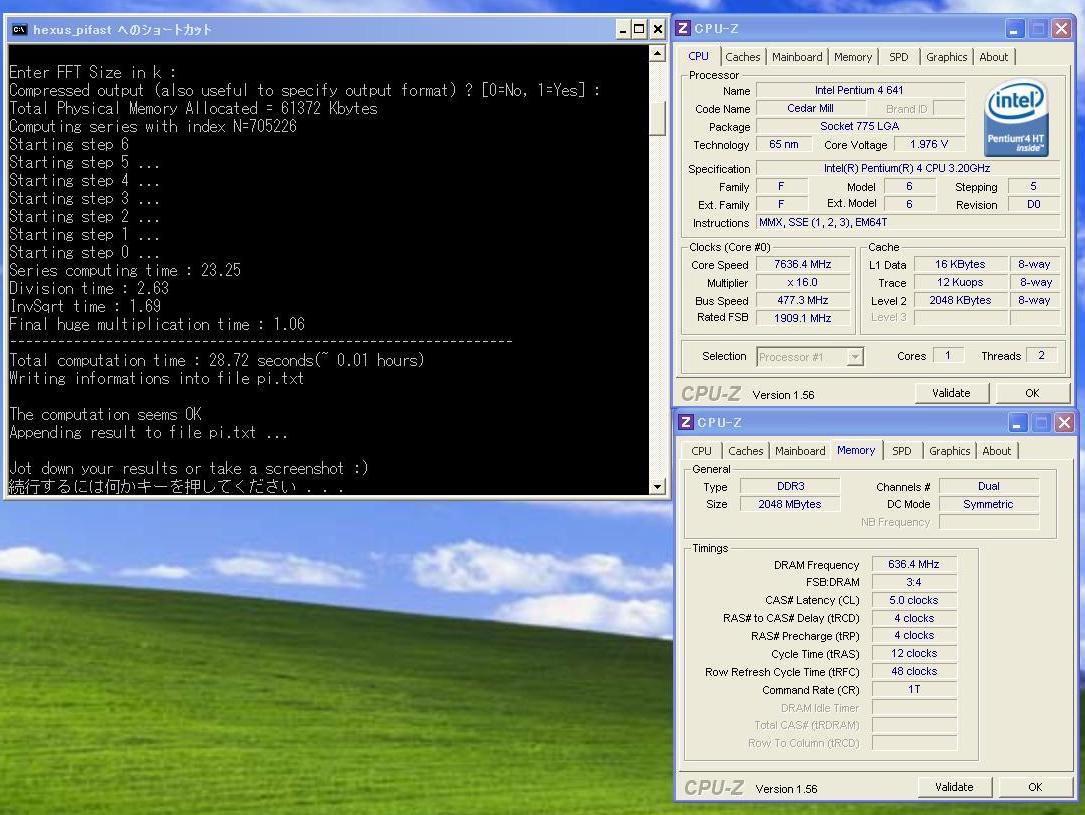1085x815 pixels.
Task: Click the Core Voltage value 1.976 V
Action: click(x=929, y=145)
